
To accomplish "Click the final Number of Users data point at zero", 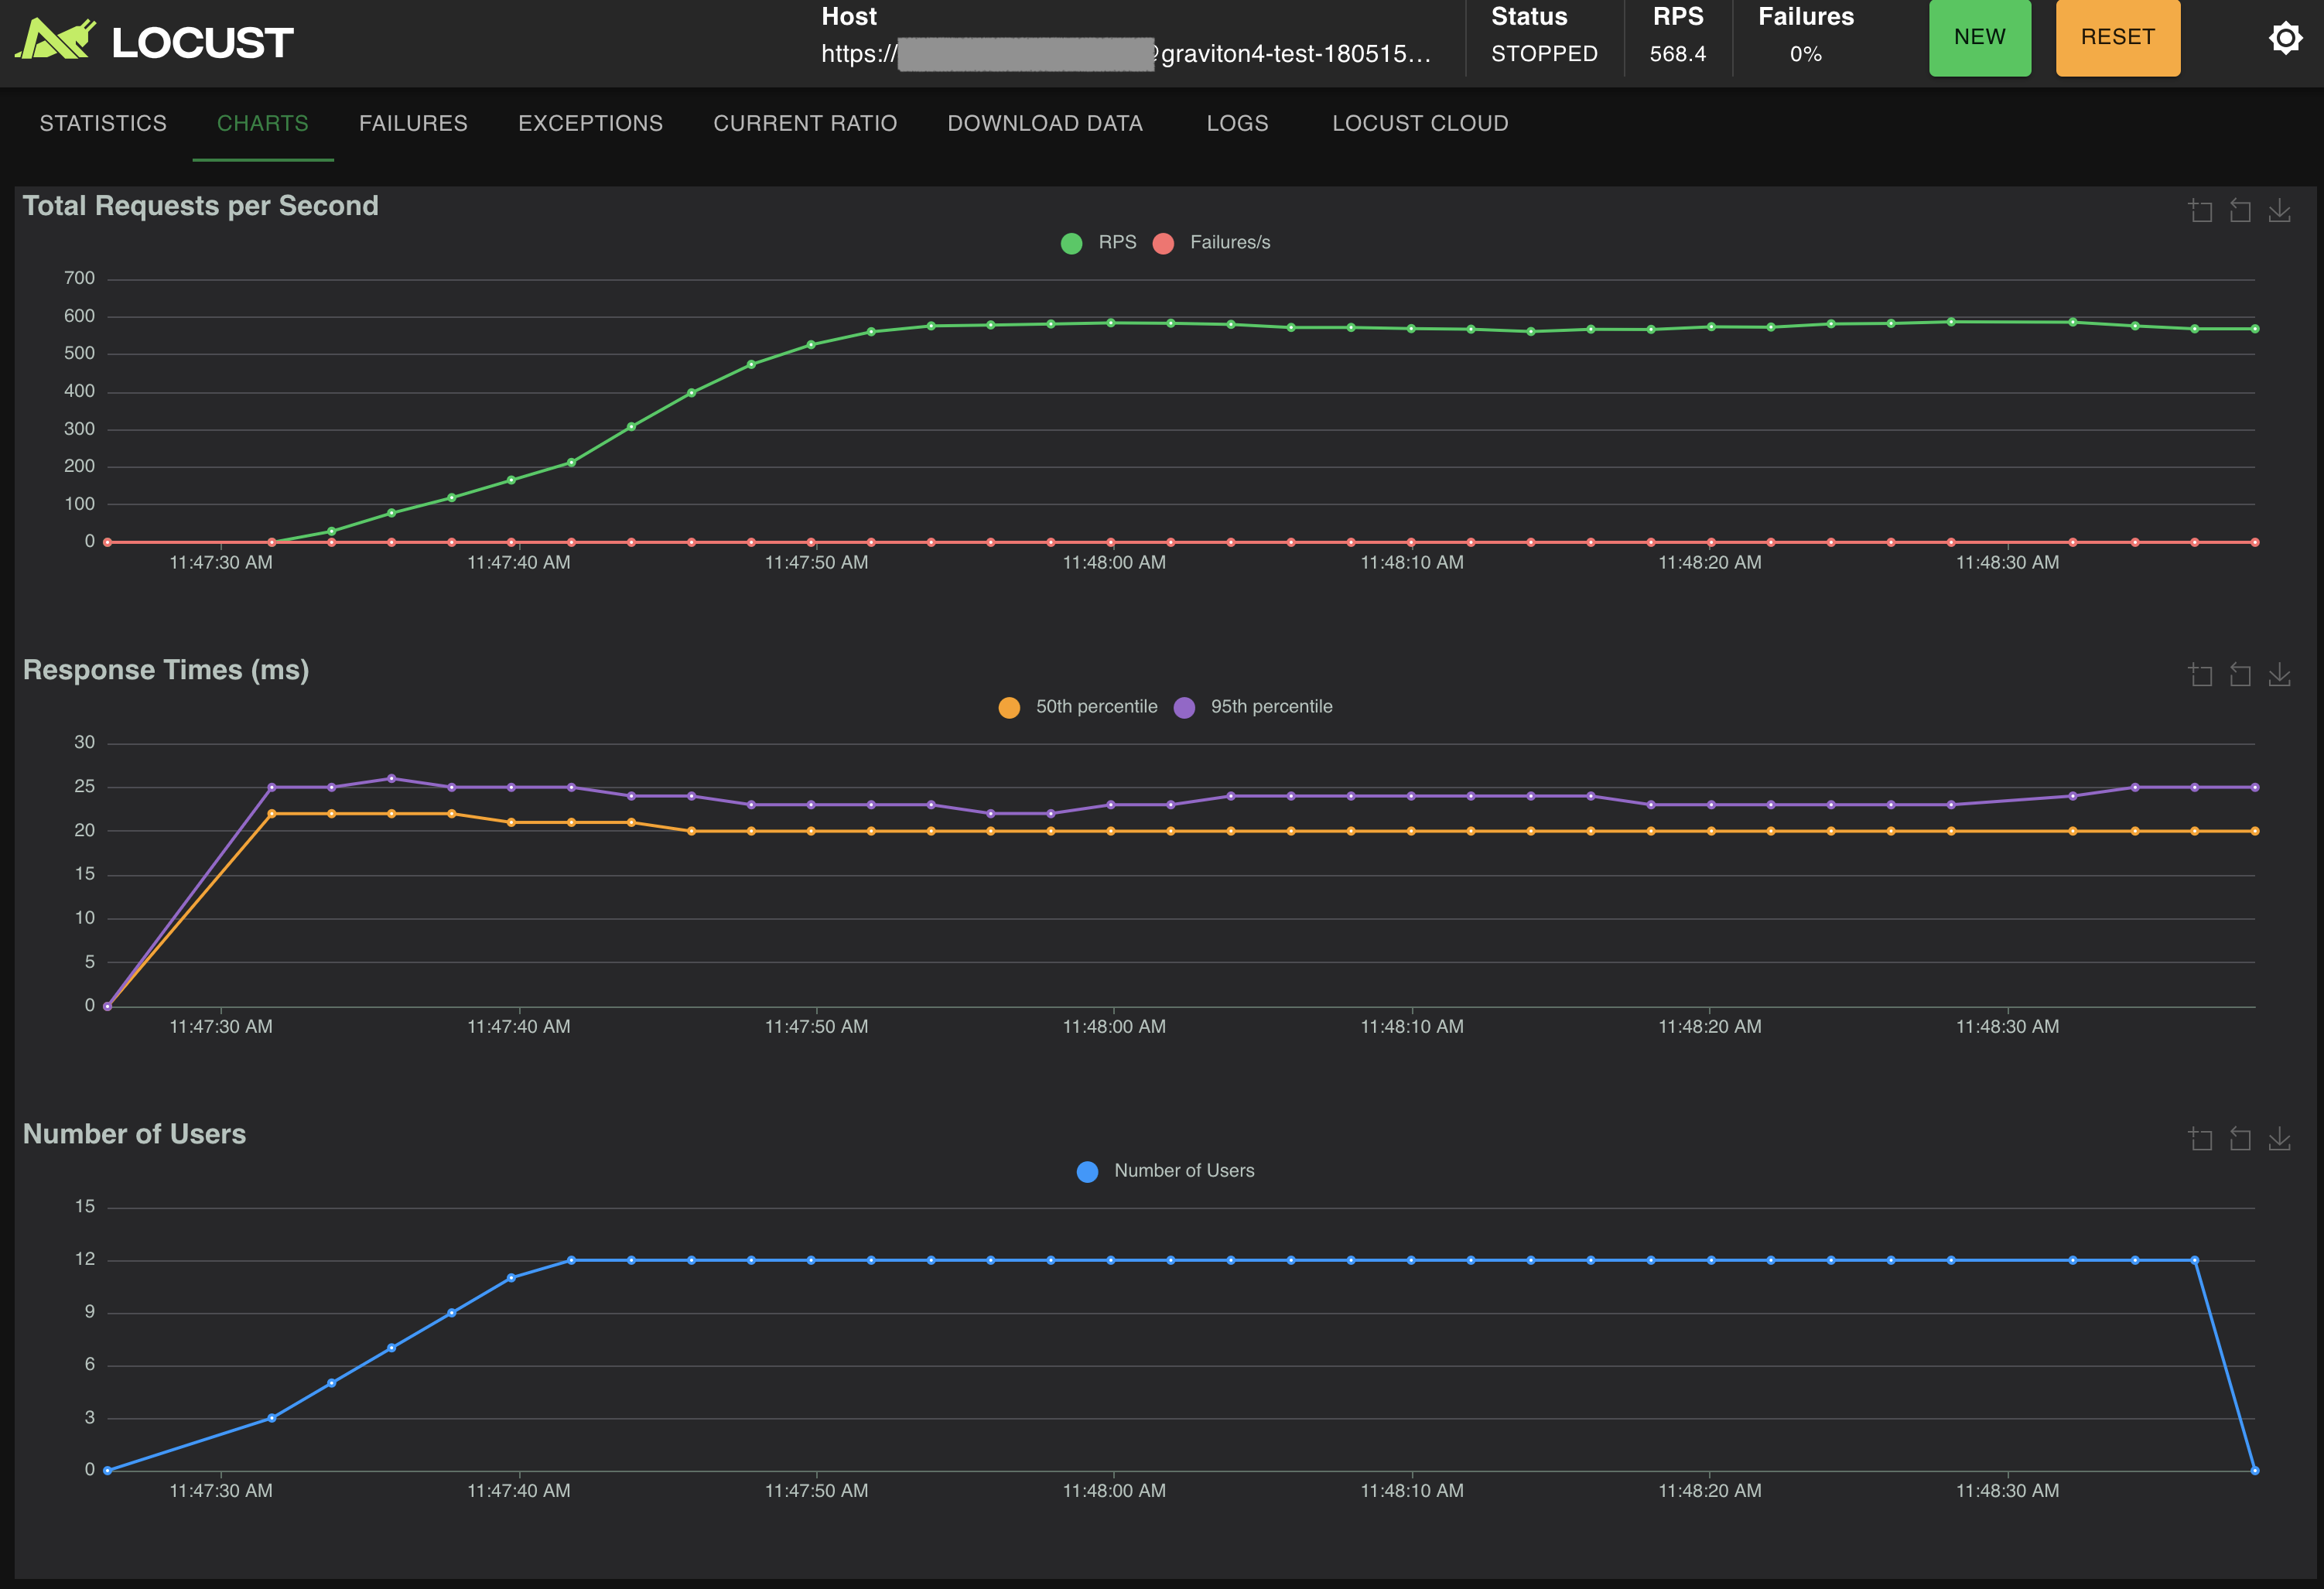I will coord(2254,1470).
